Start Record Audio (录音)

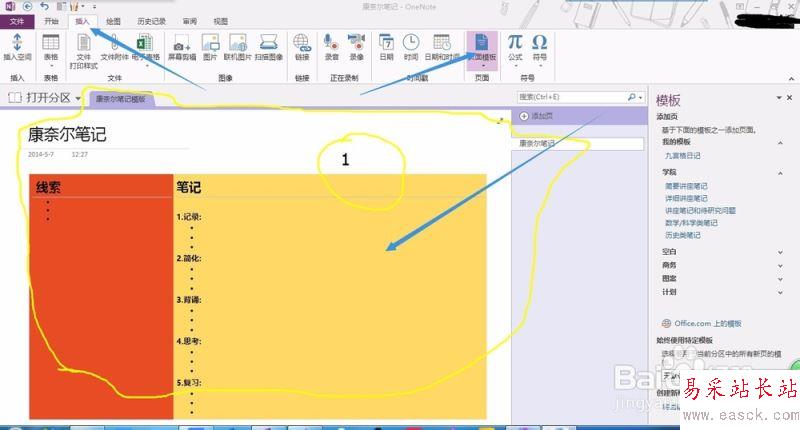coord(331,42)
